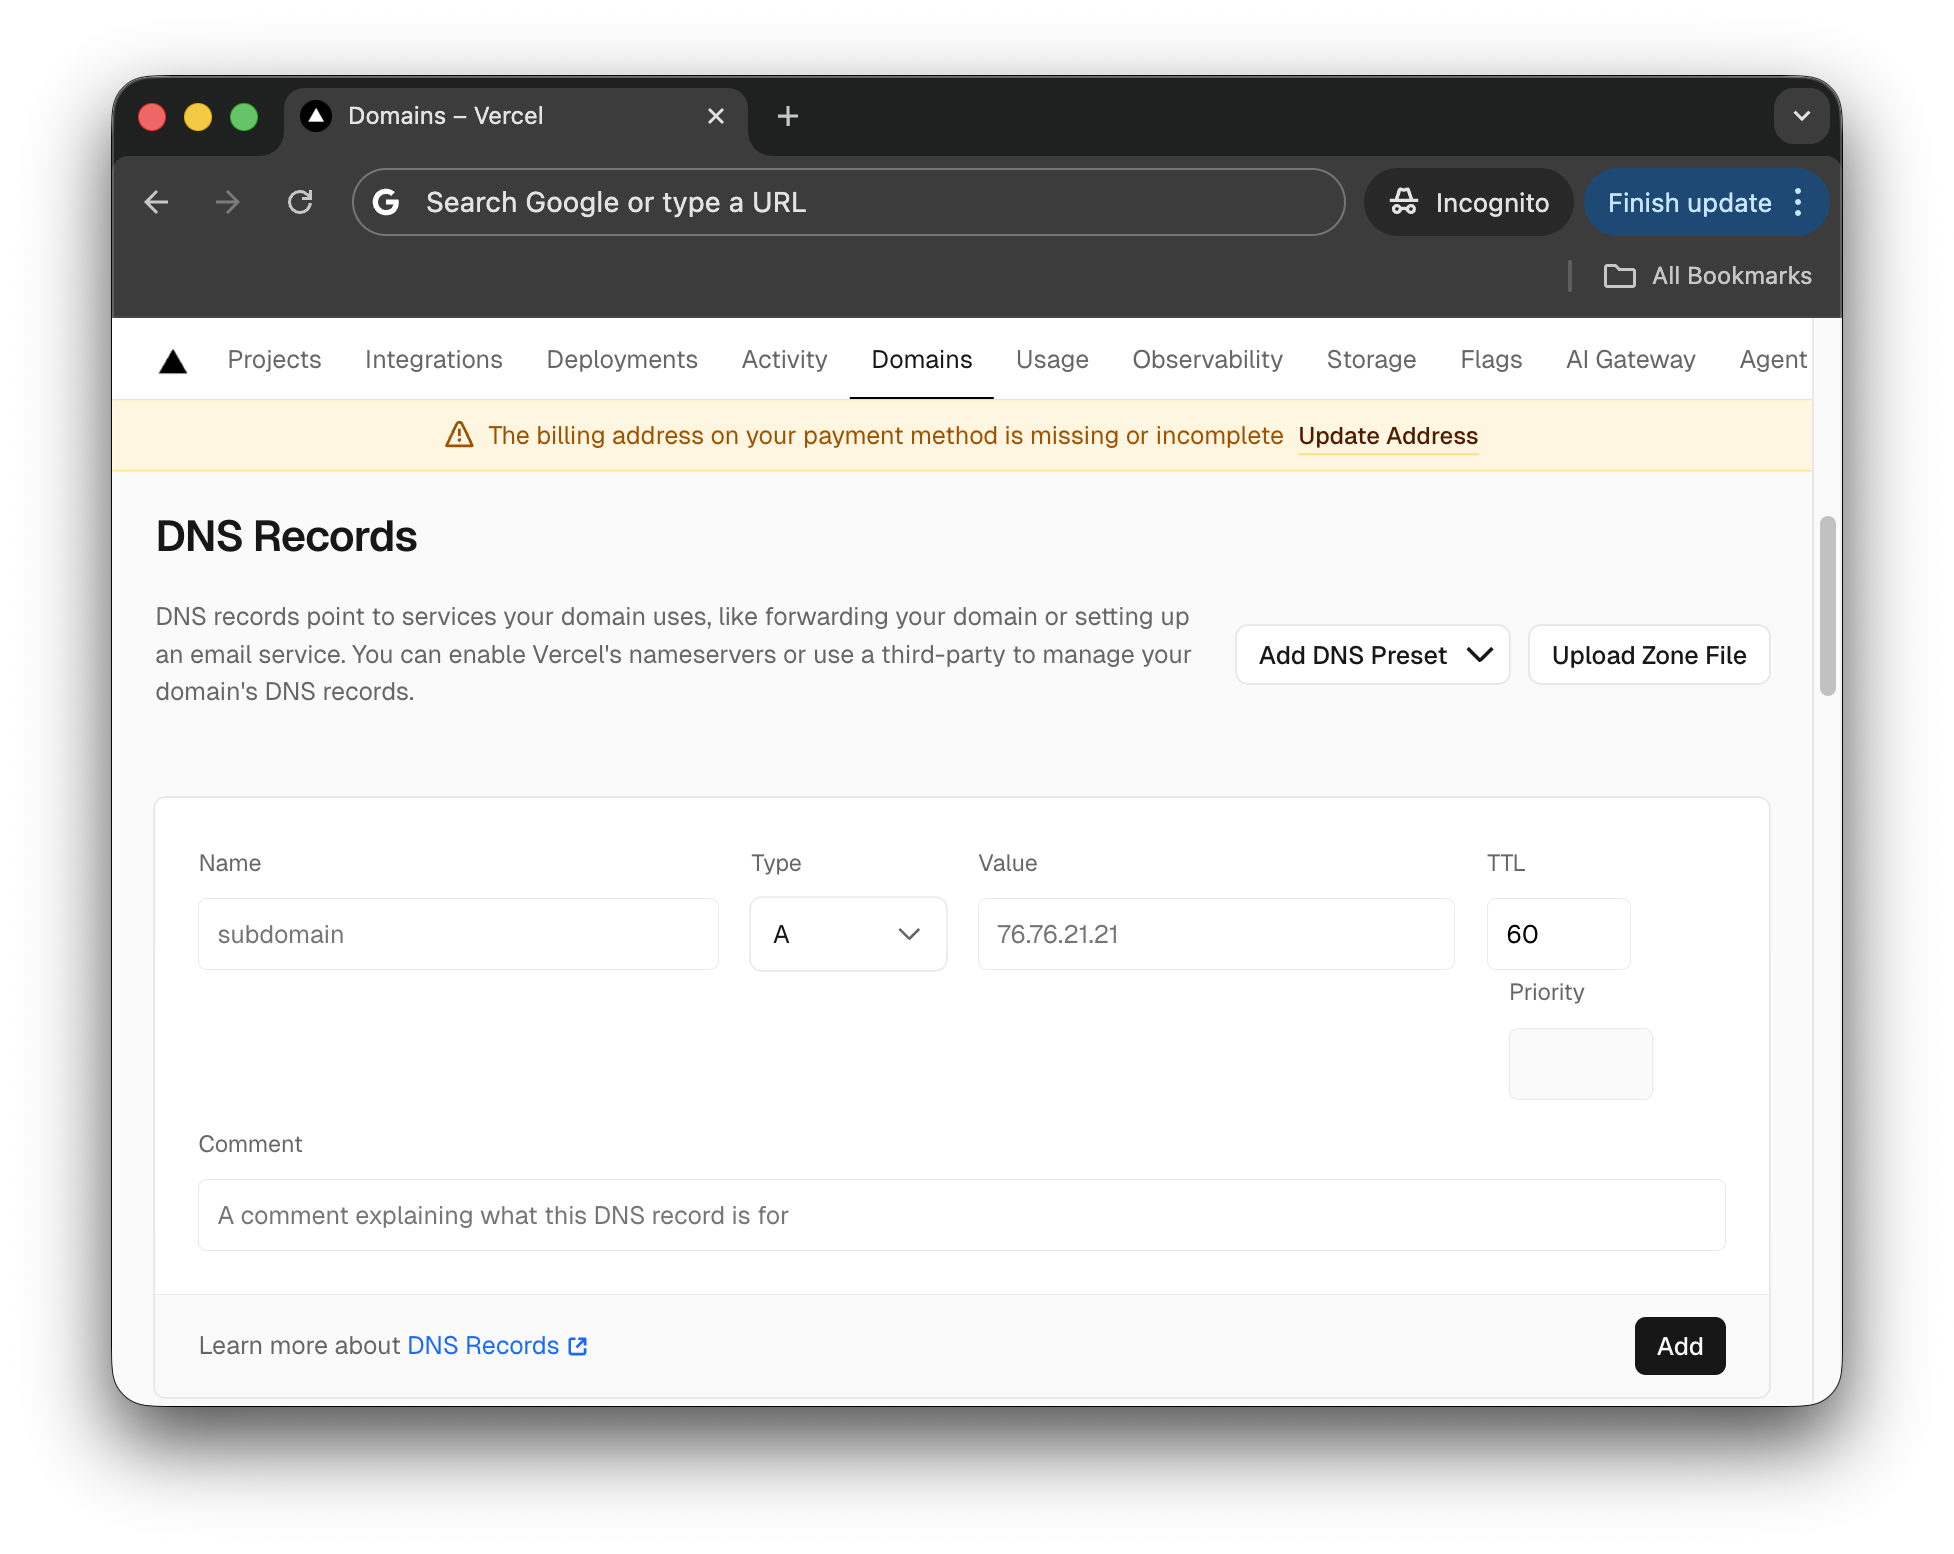
Task: Reload the current page
Action: click(300, 202)
